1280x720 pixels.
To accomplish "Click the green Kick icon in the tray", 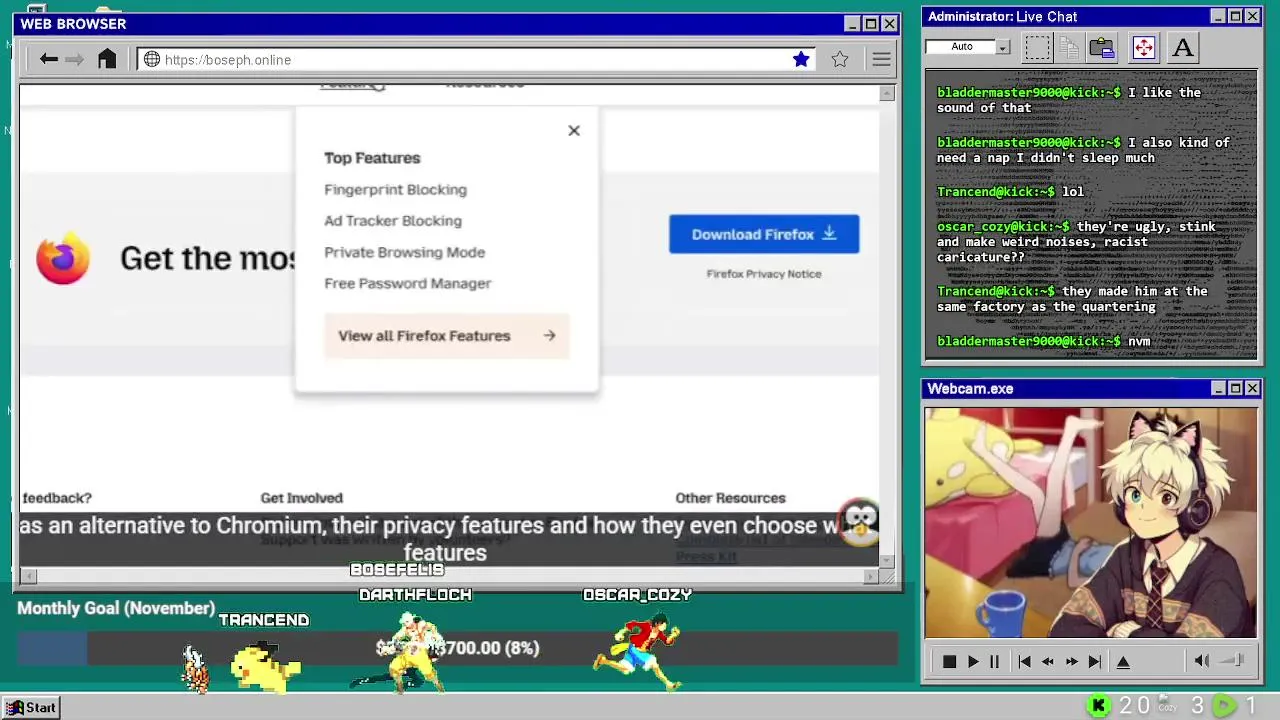I will pyautogui.click(x=1099, y=706).
